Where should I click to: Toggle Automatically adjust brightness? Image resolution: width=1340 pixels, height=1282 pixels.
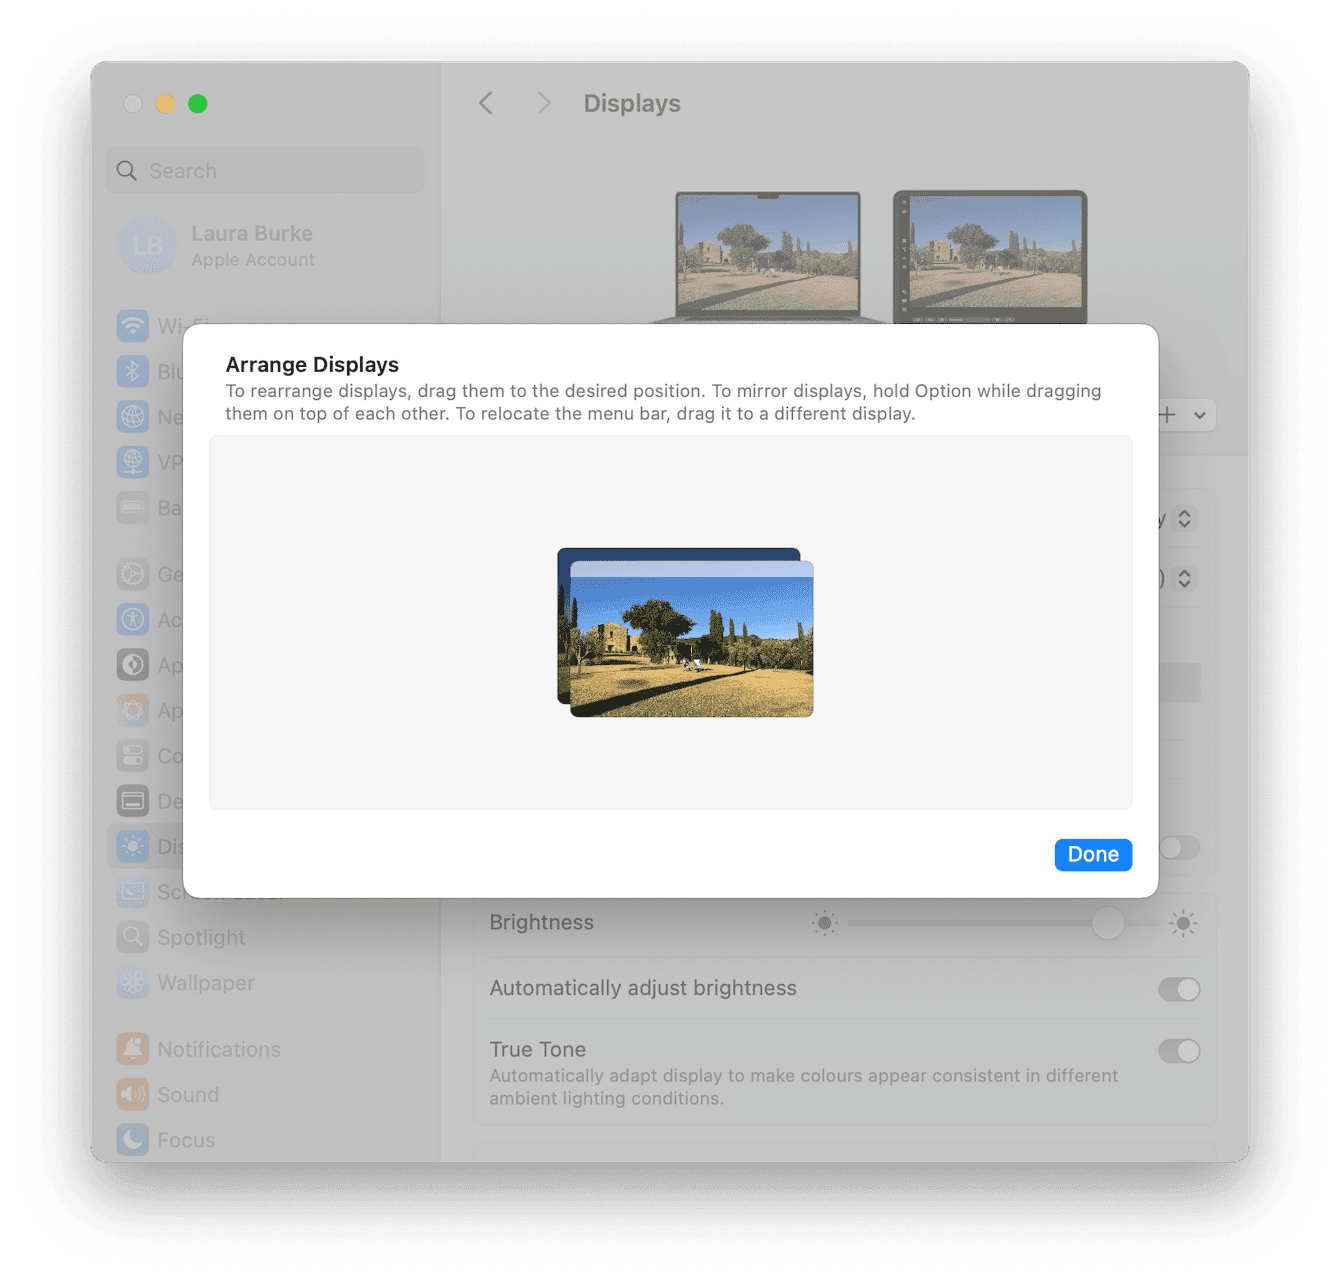(1179, 989)
